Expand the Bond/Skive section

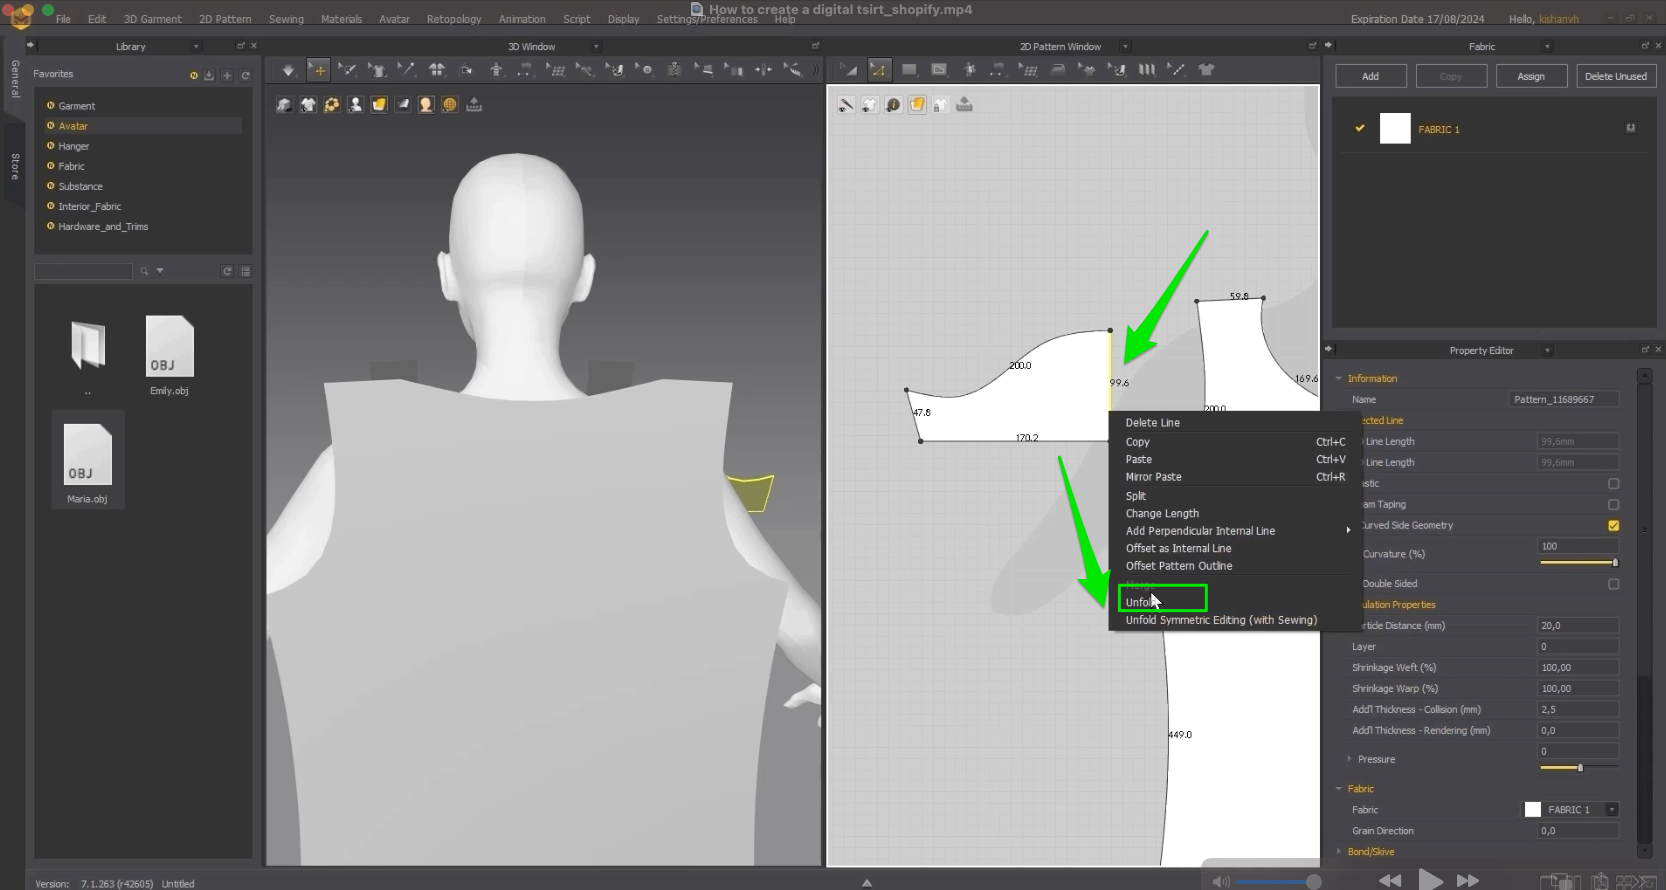(1339, 852)
